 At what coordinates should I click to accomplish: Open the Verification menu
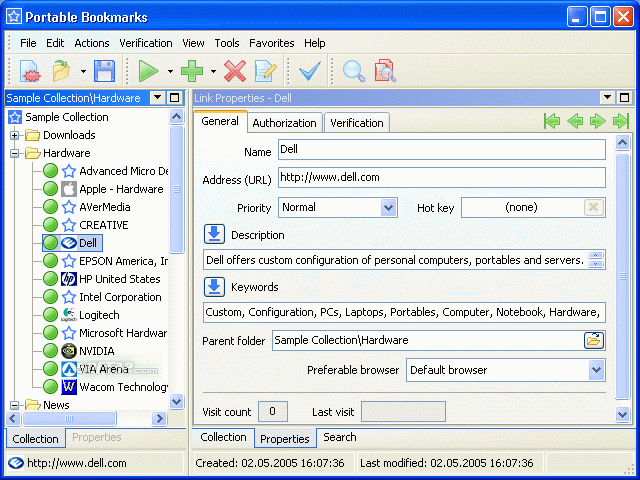[x=146, y=43]
